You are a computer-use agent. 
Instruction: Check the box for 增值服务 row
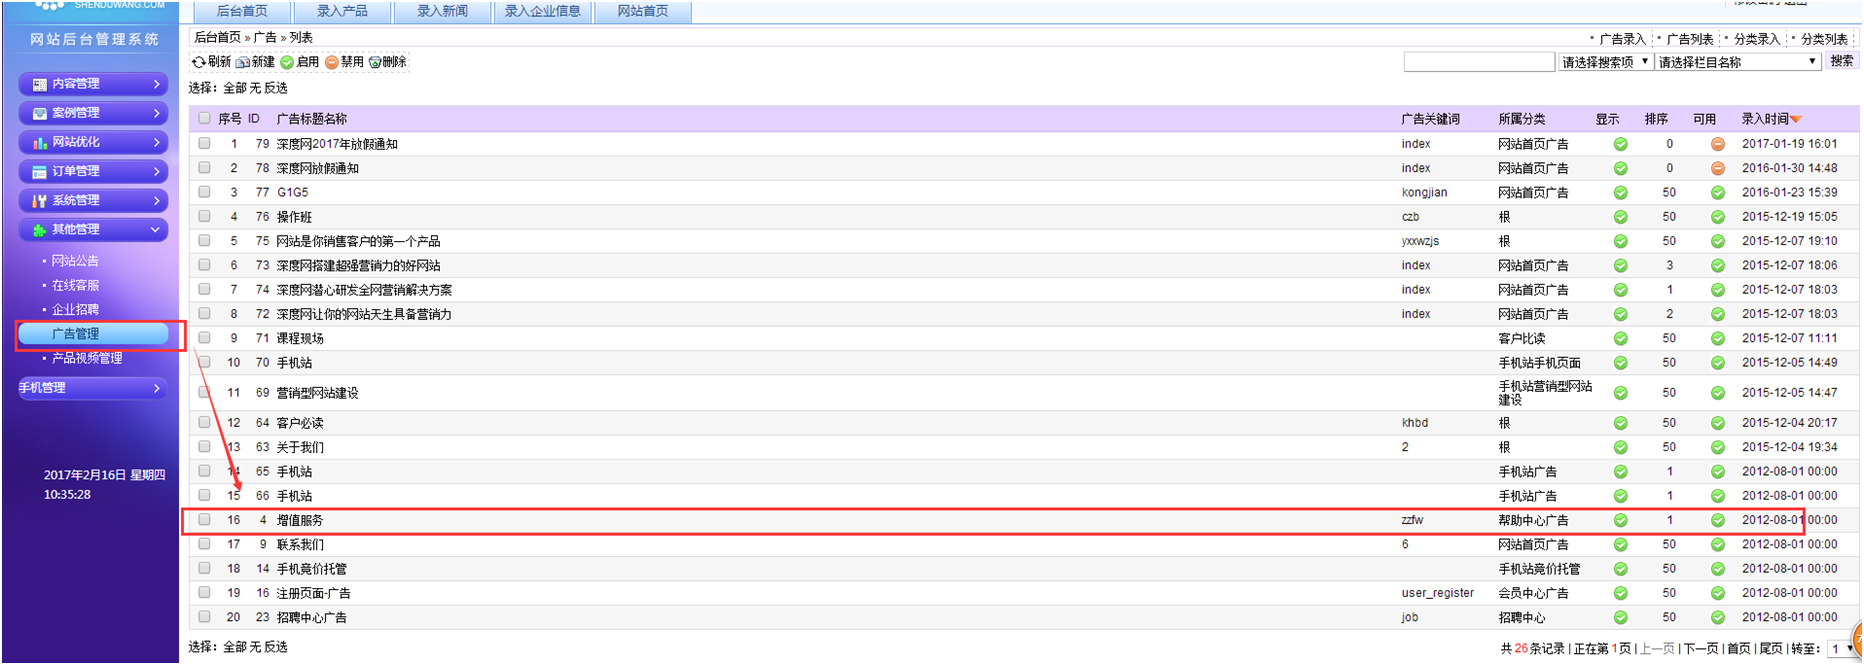204,520
